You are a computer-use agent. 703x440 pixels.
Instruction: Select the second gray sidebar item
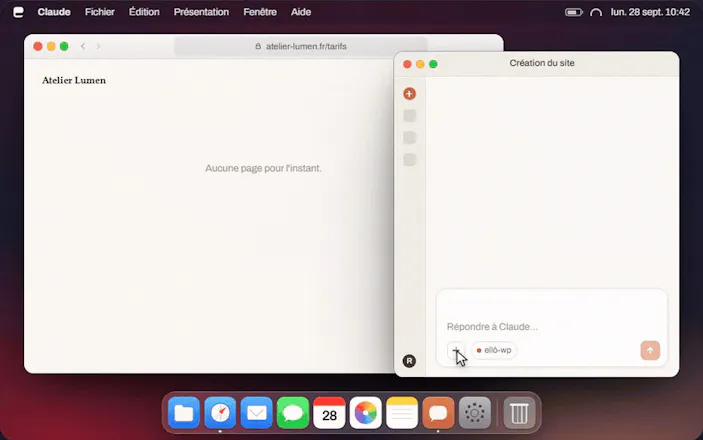pos(409,138)
